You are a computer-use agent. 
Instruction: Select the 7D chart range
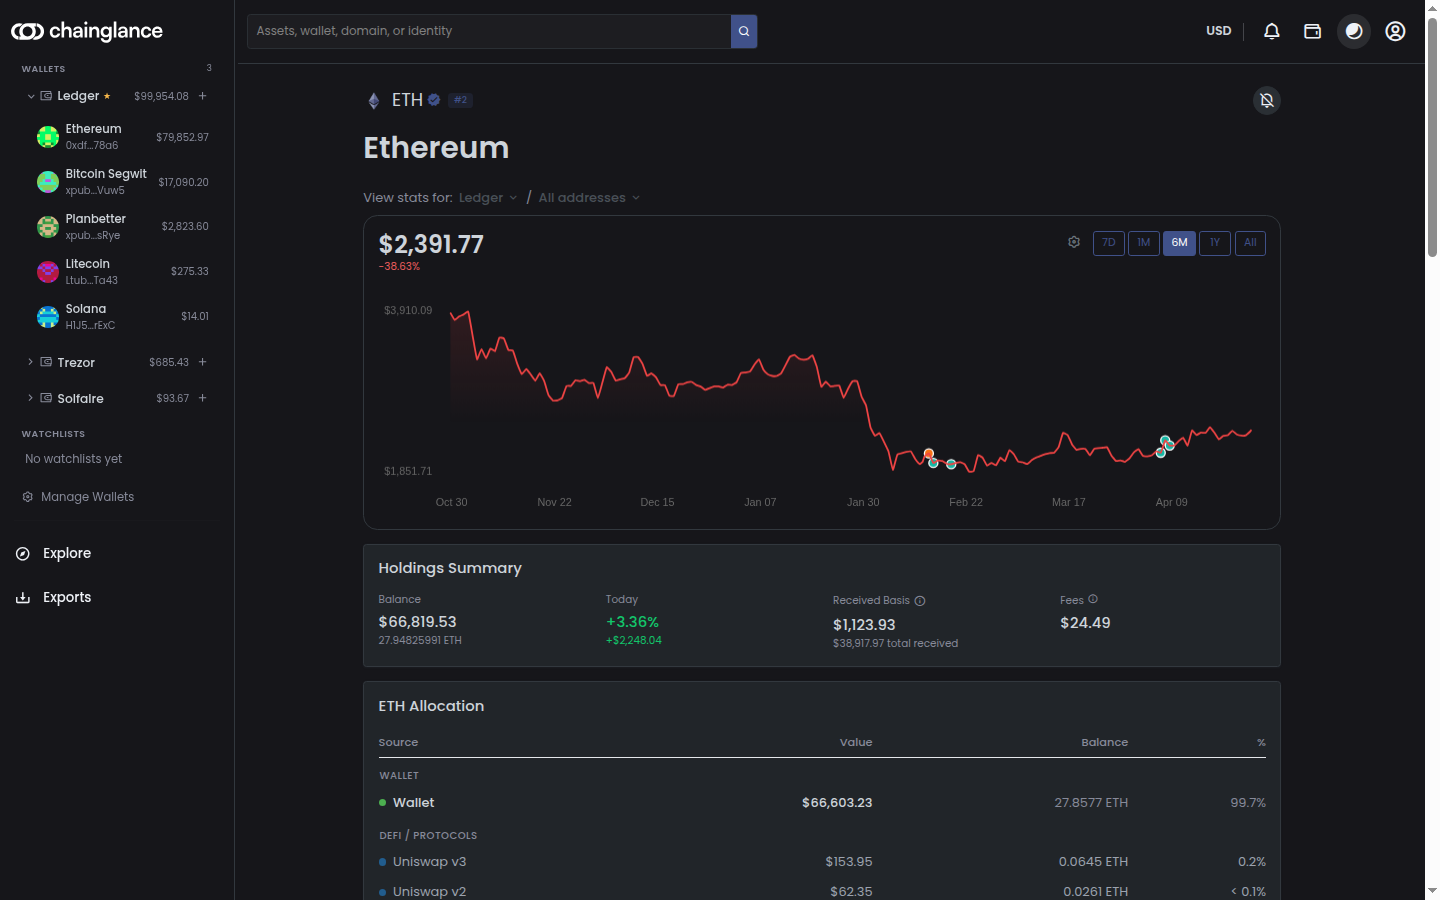(1109, 243)
